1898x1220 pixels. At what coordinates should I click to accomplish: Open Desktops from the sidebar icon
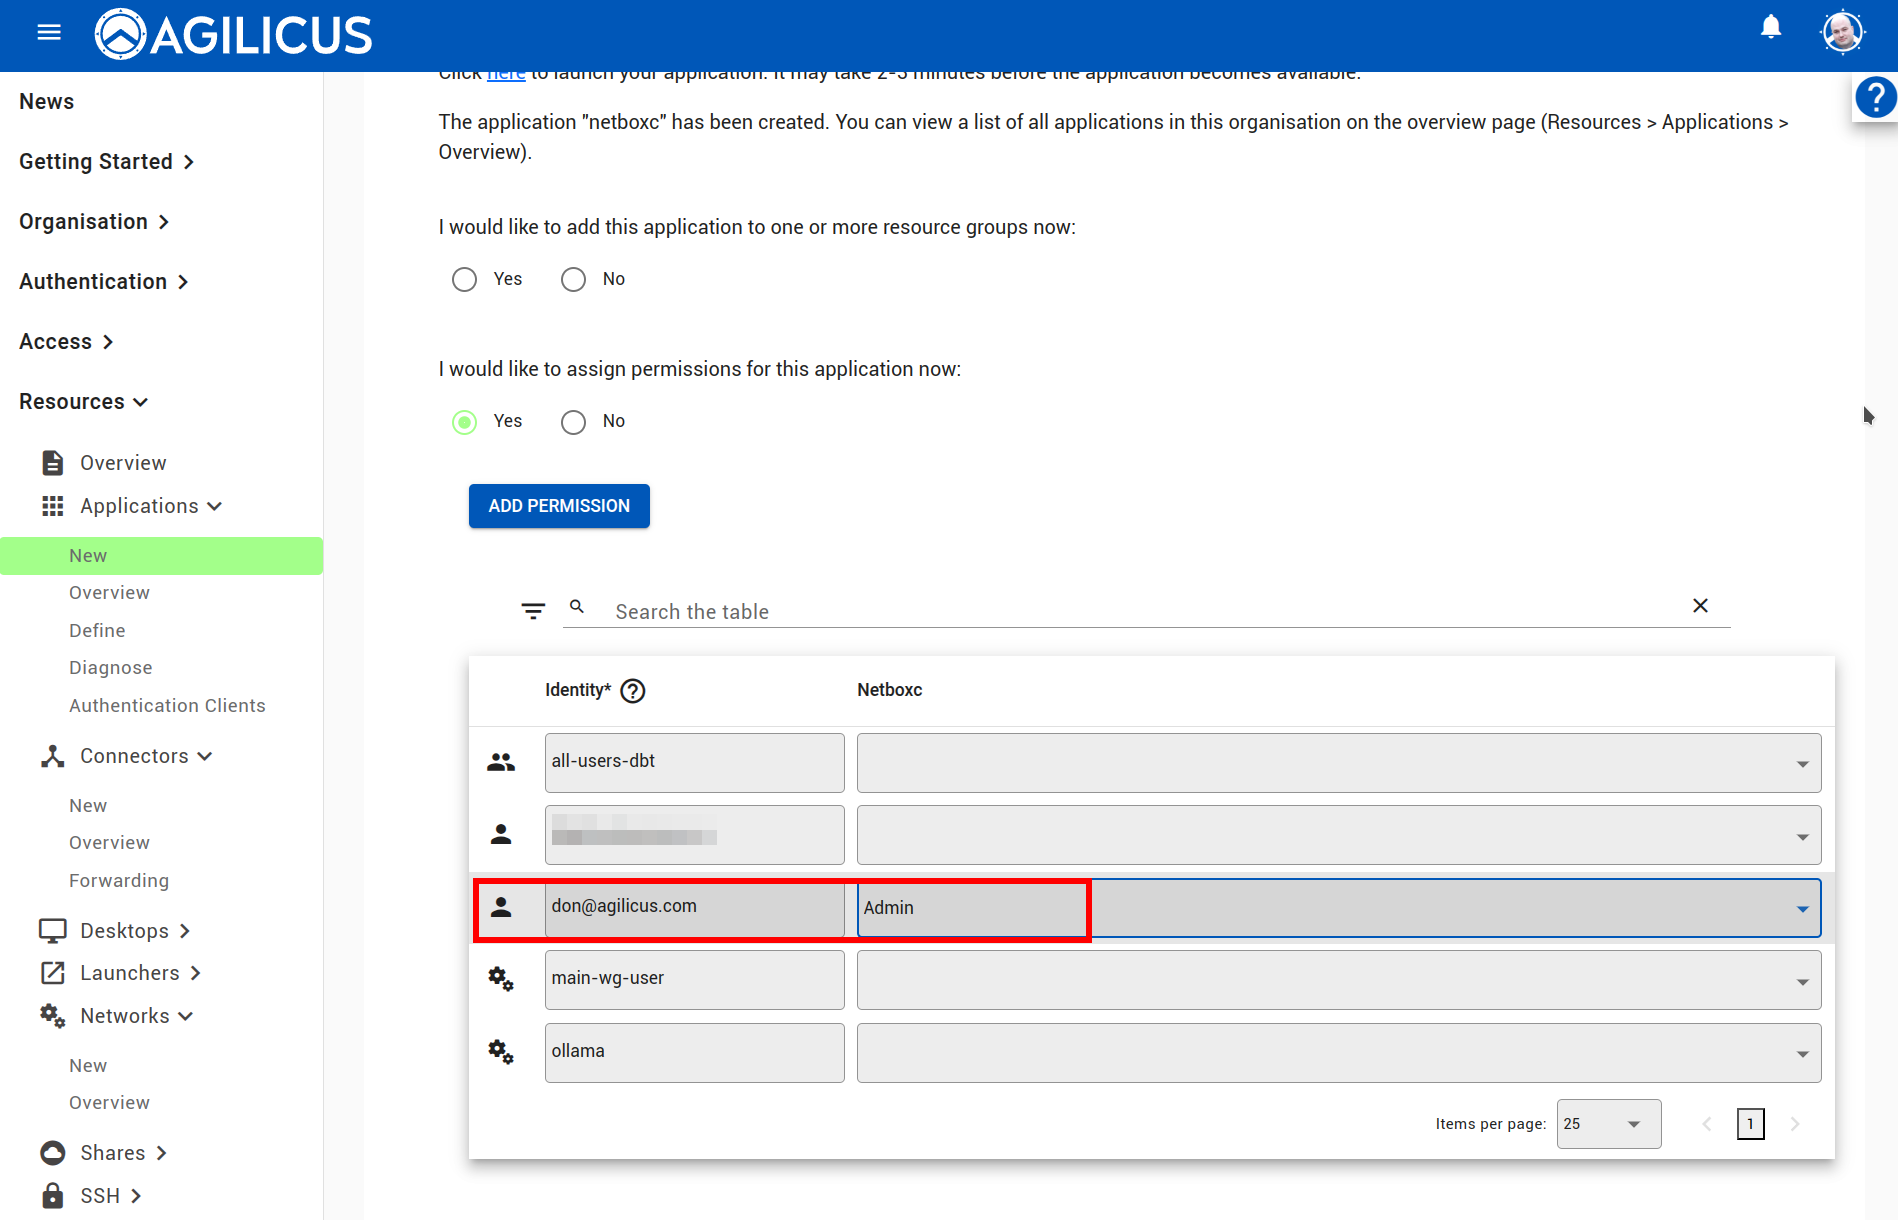(x=52, y=930)
